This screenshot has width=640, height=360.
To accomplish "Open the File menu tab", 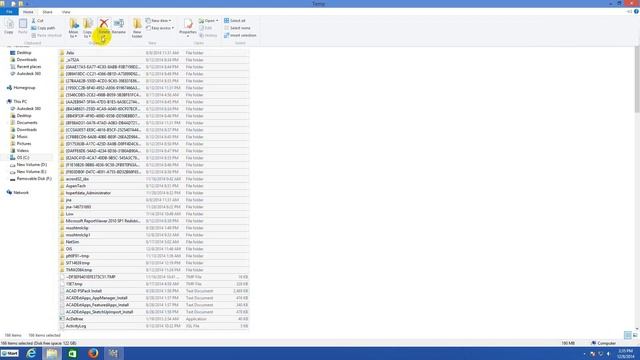I will 9,12.
